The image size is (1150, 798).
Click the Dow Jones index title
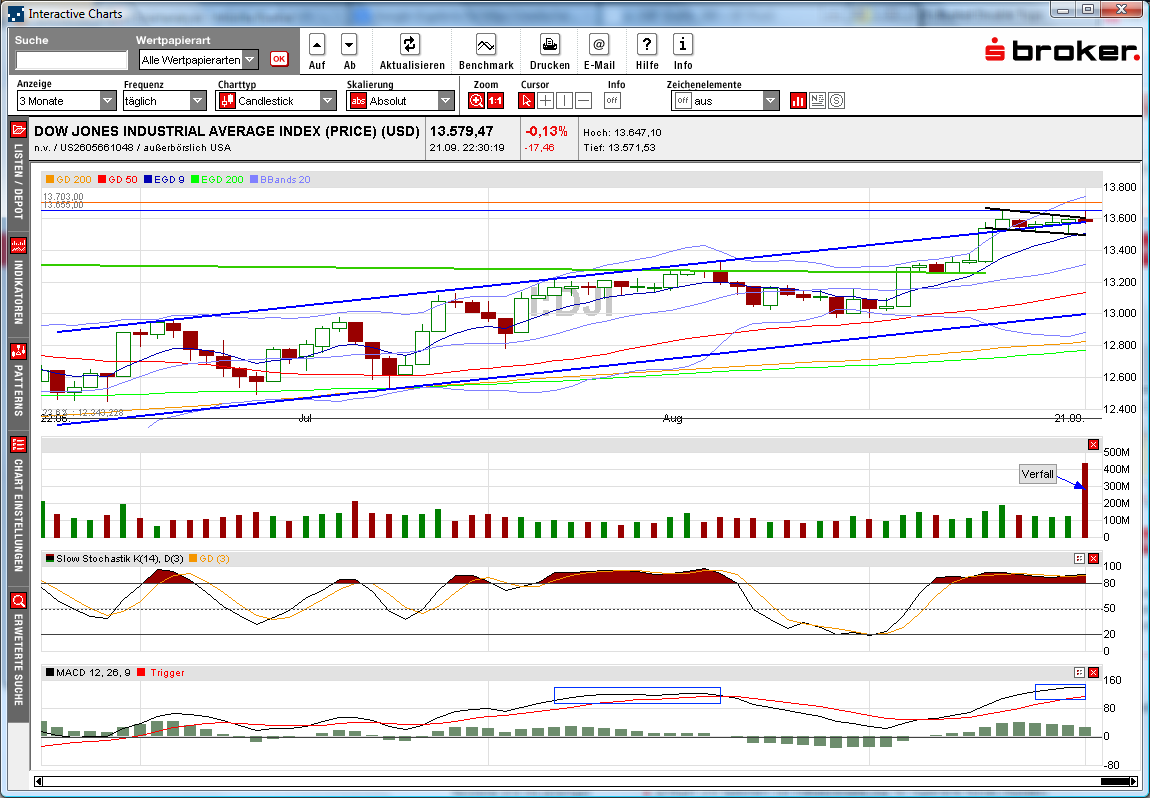pos(227,131)
